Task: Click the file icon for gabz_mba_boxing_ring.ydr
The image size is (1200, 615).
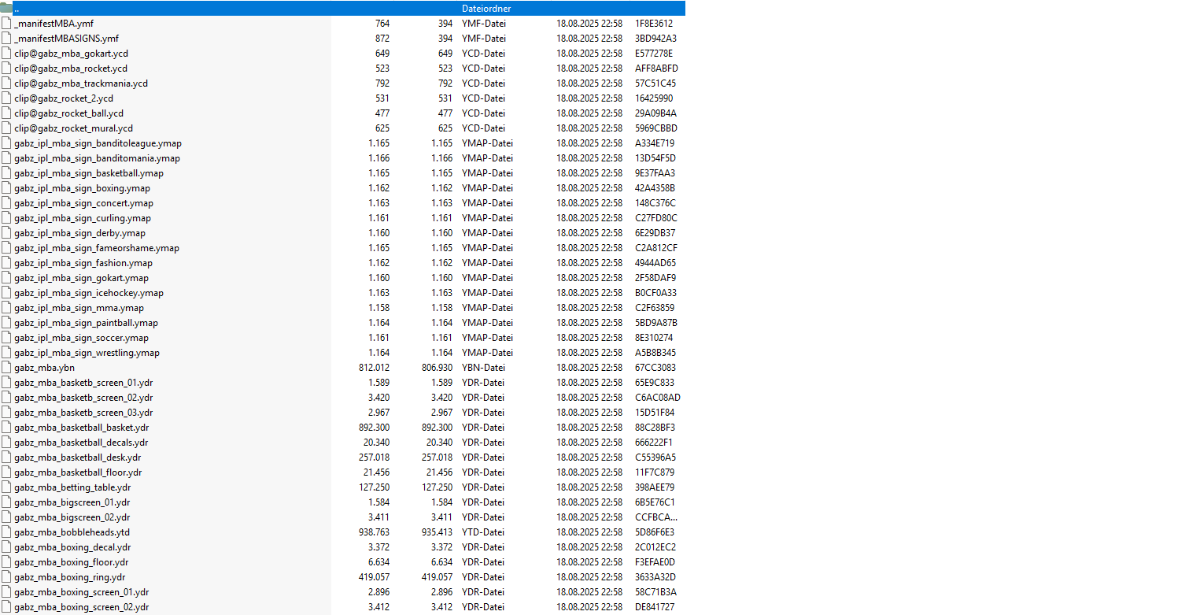Action: click(x=7, y=578)
